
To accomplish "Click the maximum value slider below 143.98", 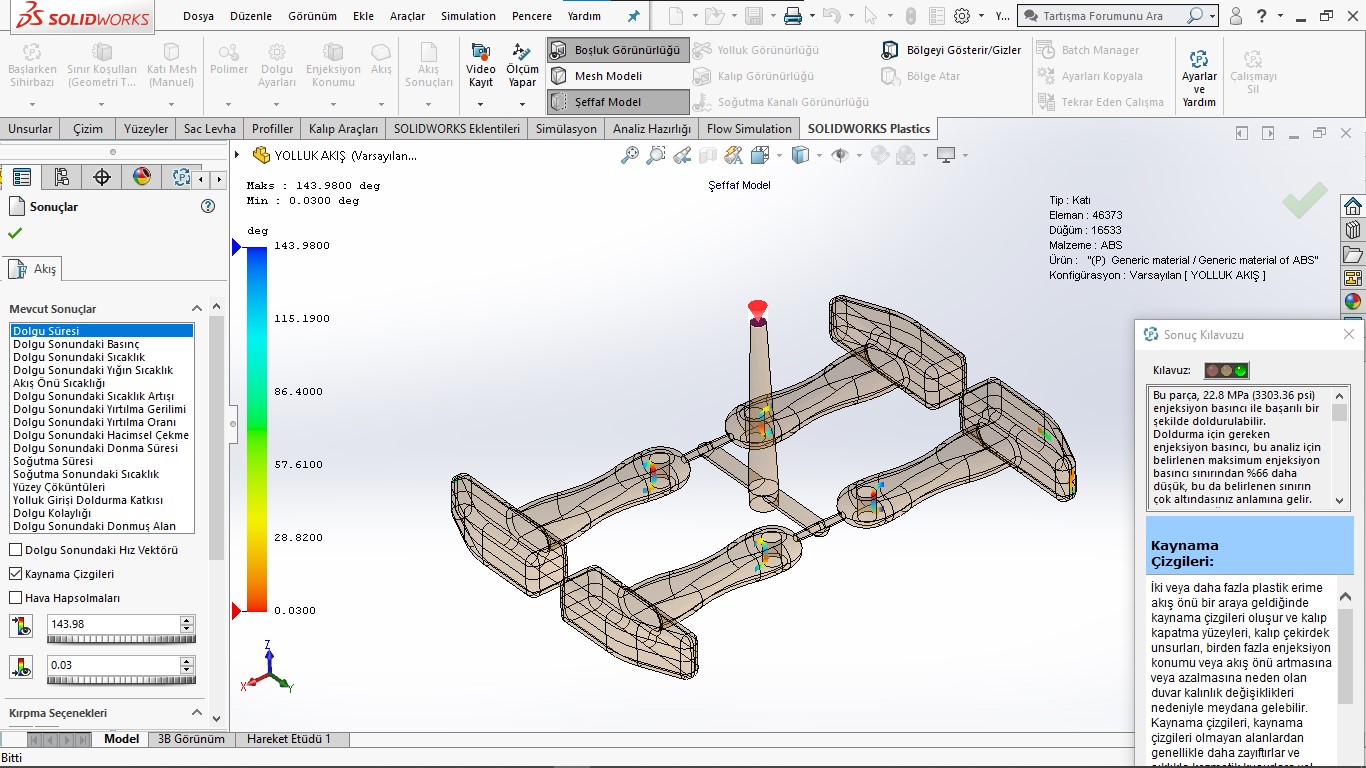I will point(121,640).
